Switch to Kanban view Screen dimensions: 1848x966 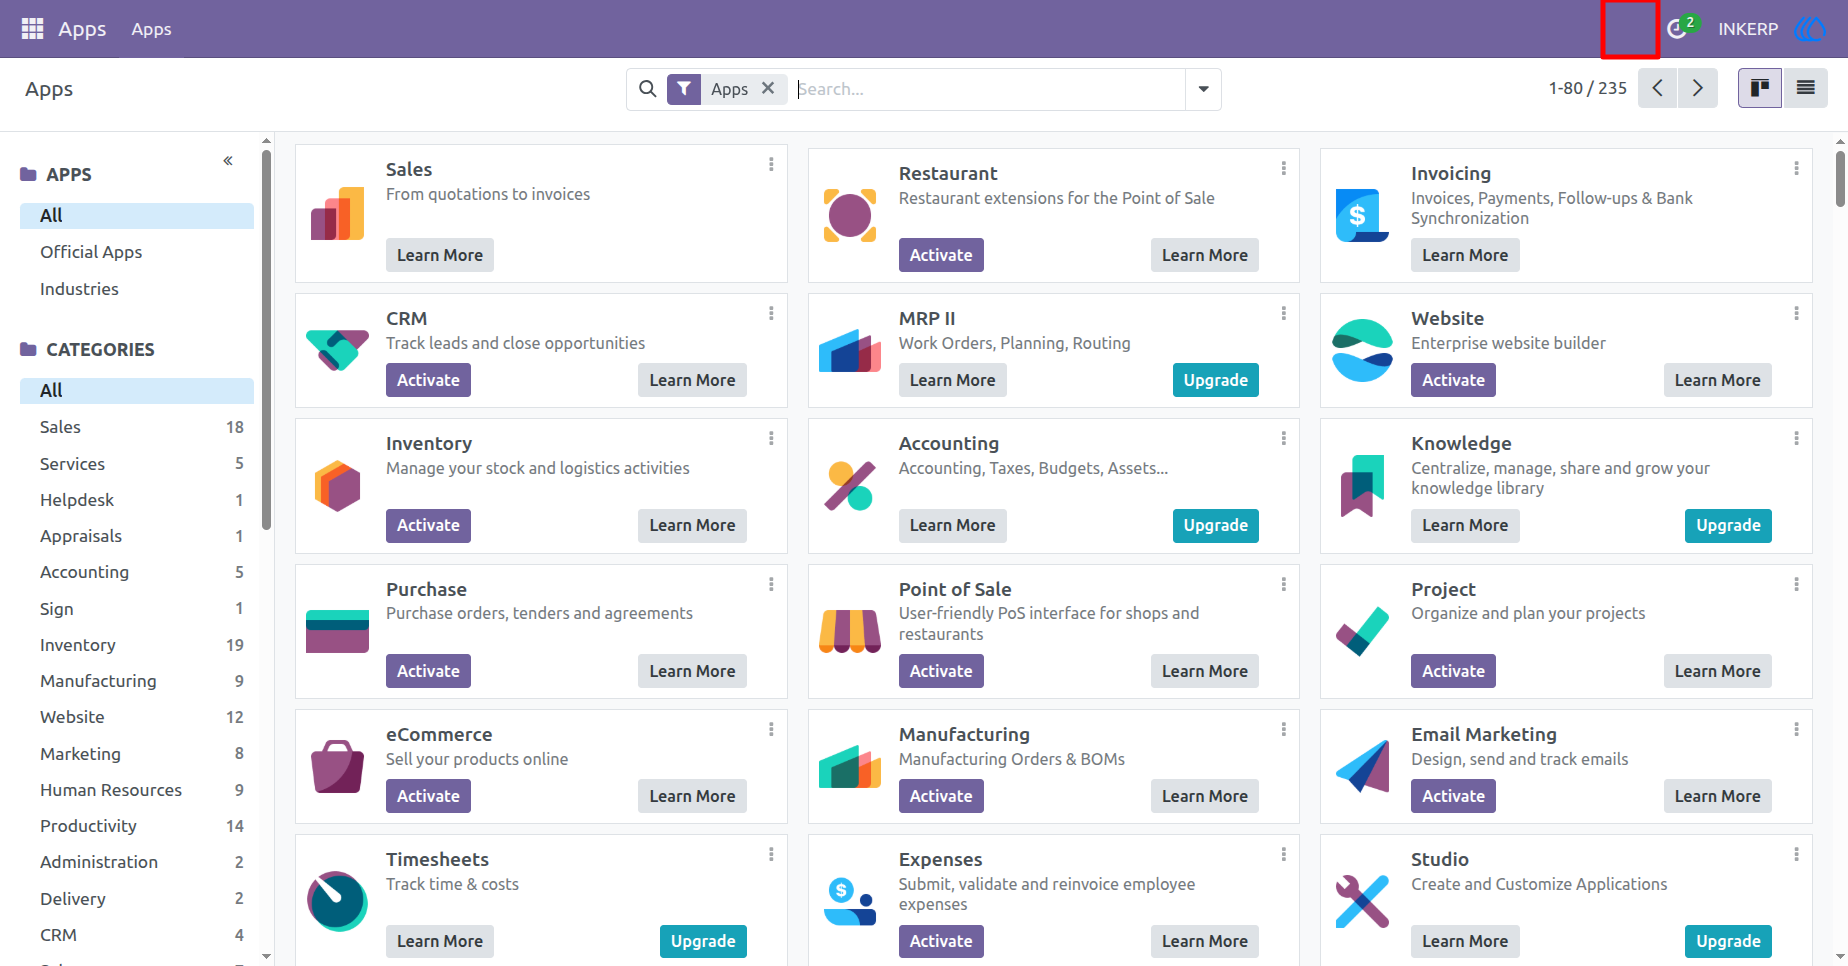1760,88
